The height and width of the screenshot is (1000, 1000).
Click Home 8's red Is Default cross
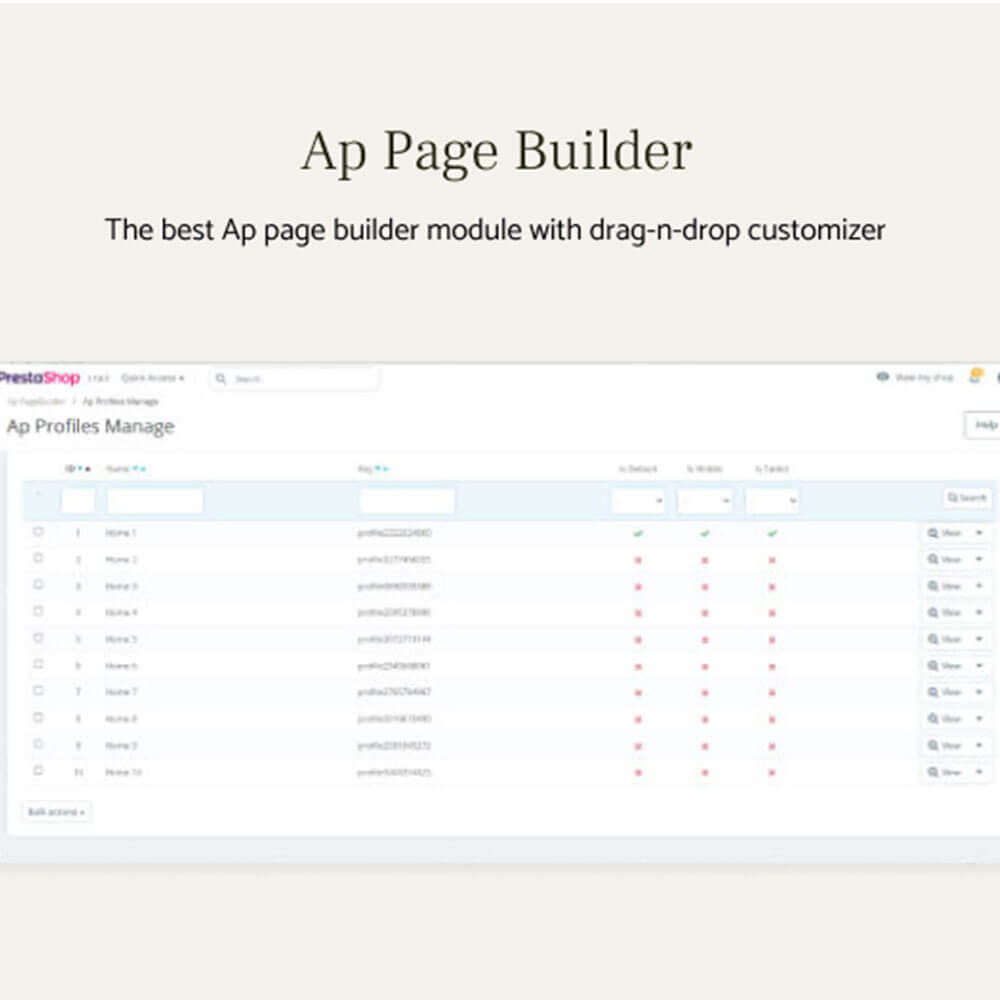(638, 719)
